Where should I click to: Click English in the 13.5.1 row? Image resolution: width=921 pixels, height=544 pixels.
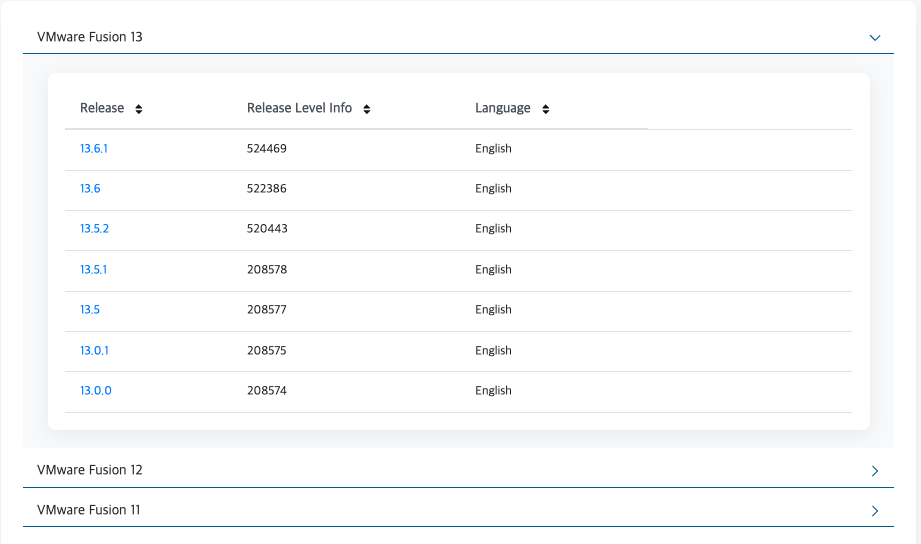click(493, 270)
